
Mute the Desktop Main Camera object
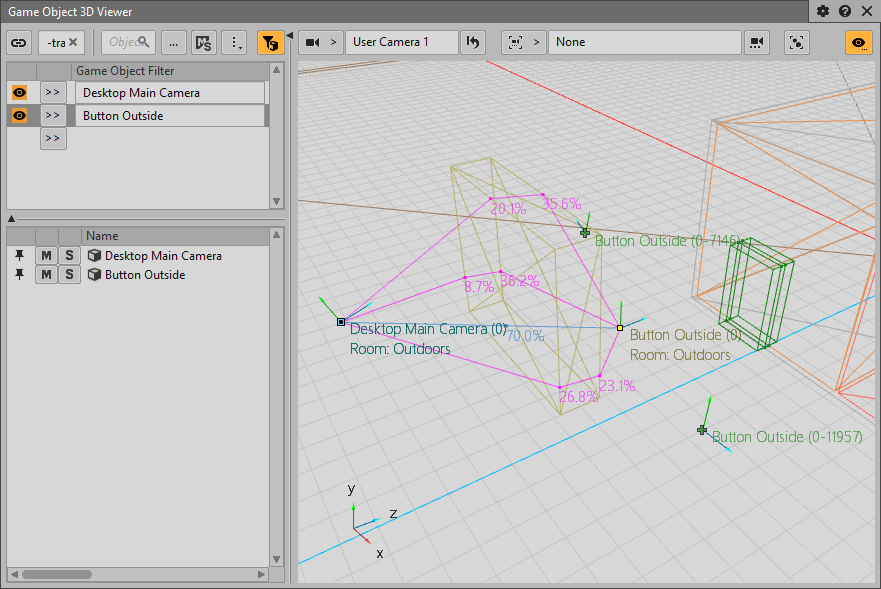[46, 256]
